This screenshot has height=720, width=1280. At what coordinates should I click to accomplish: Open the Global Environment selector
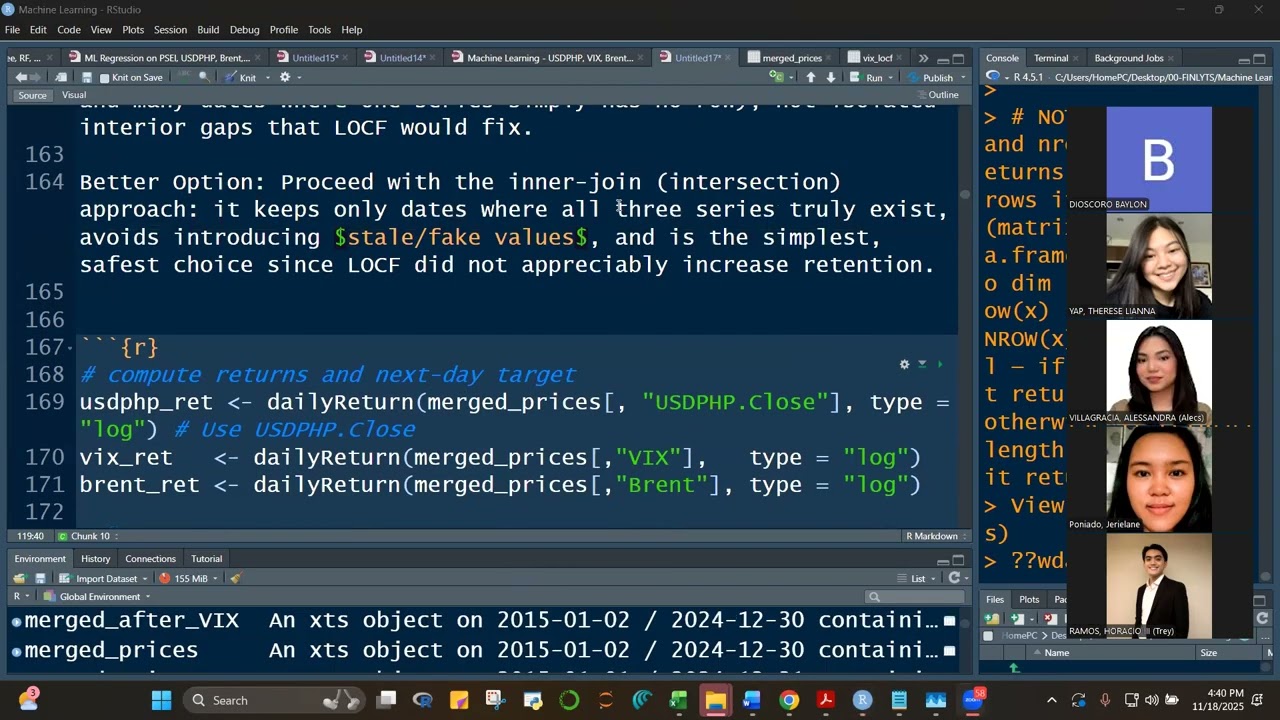[x=99, y=597]
